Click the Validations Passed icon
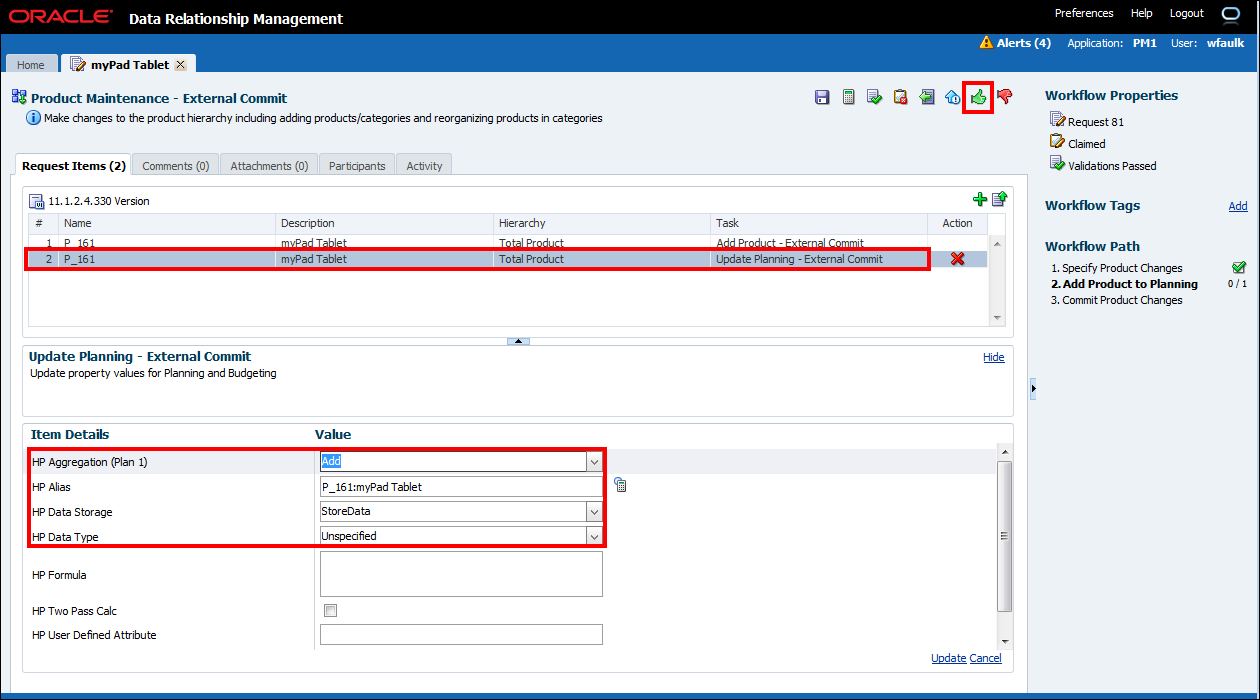Viewport: 1260px width, 700px height. [x=1057, y=164]
